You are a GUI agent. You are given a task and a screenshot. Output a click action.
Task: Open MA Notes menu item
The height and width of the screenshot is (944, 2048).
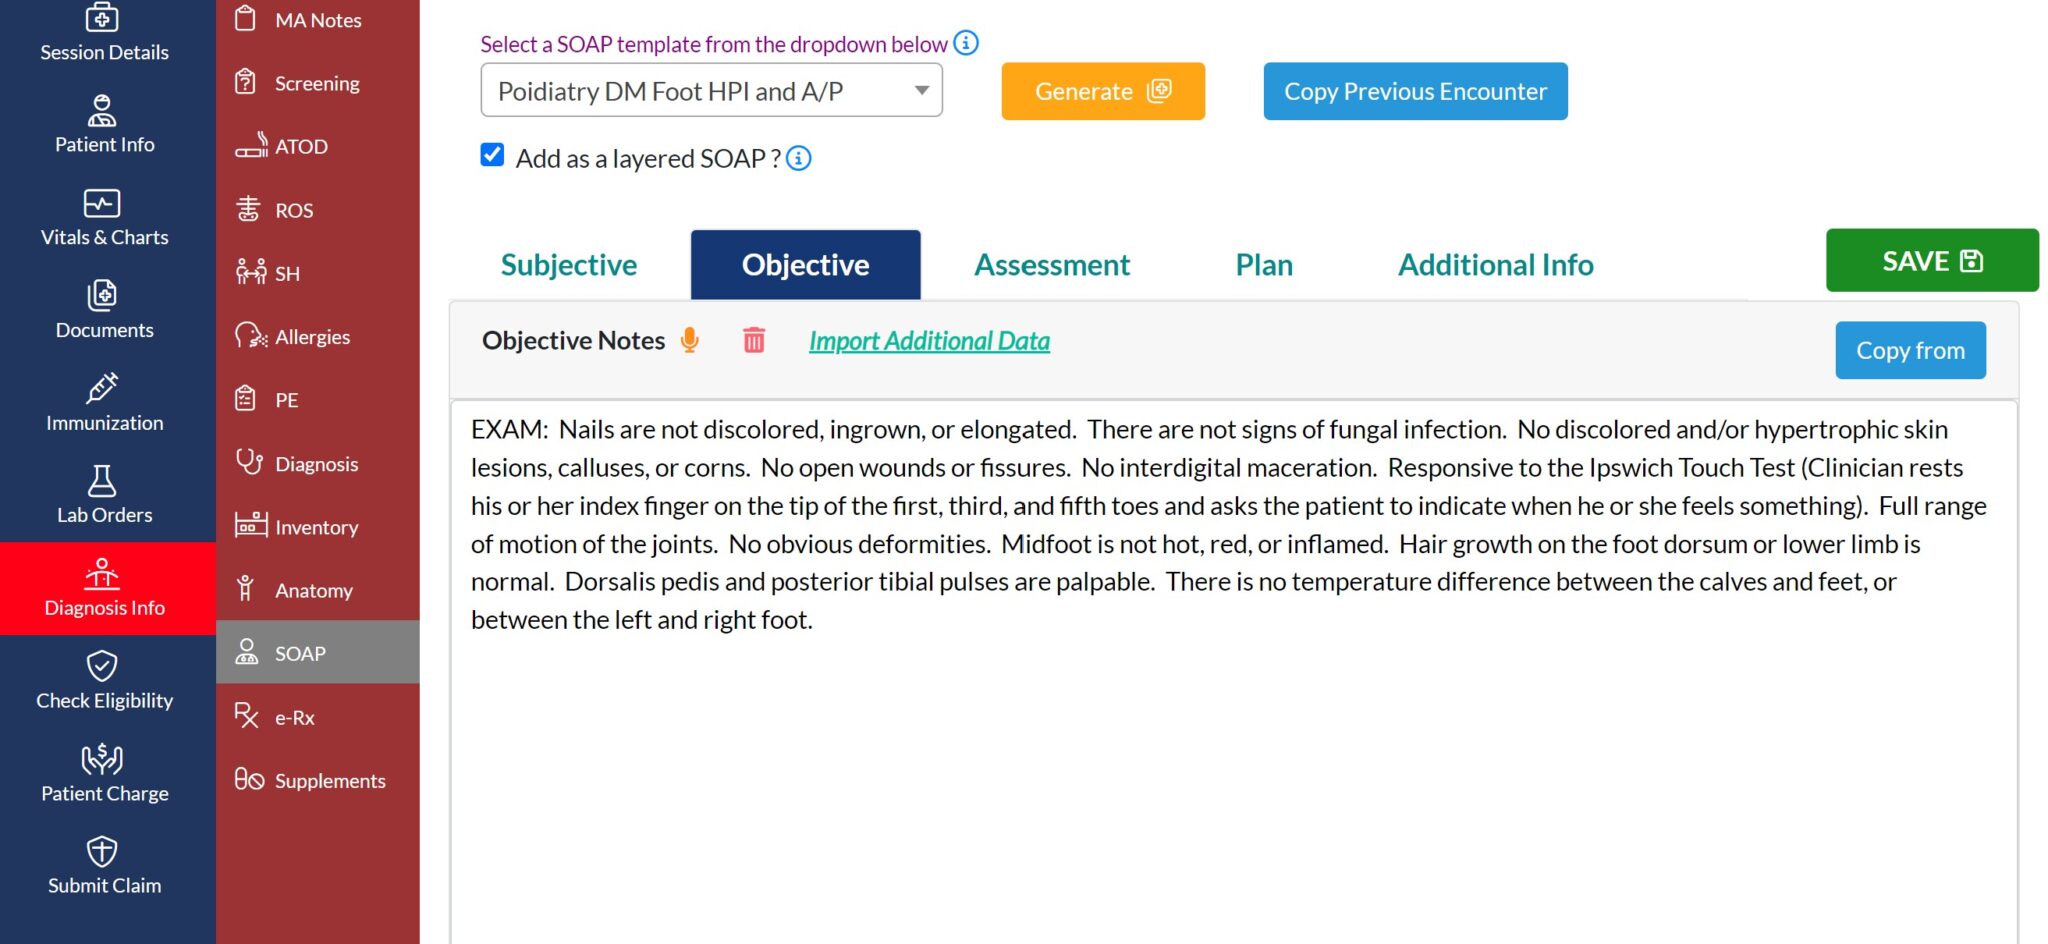318,20
